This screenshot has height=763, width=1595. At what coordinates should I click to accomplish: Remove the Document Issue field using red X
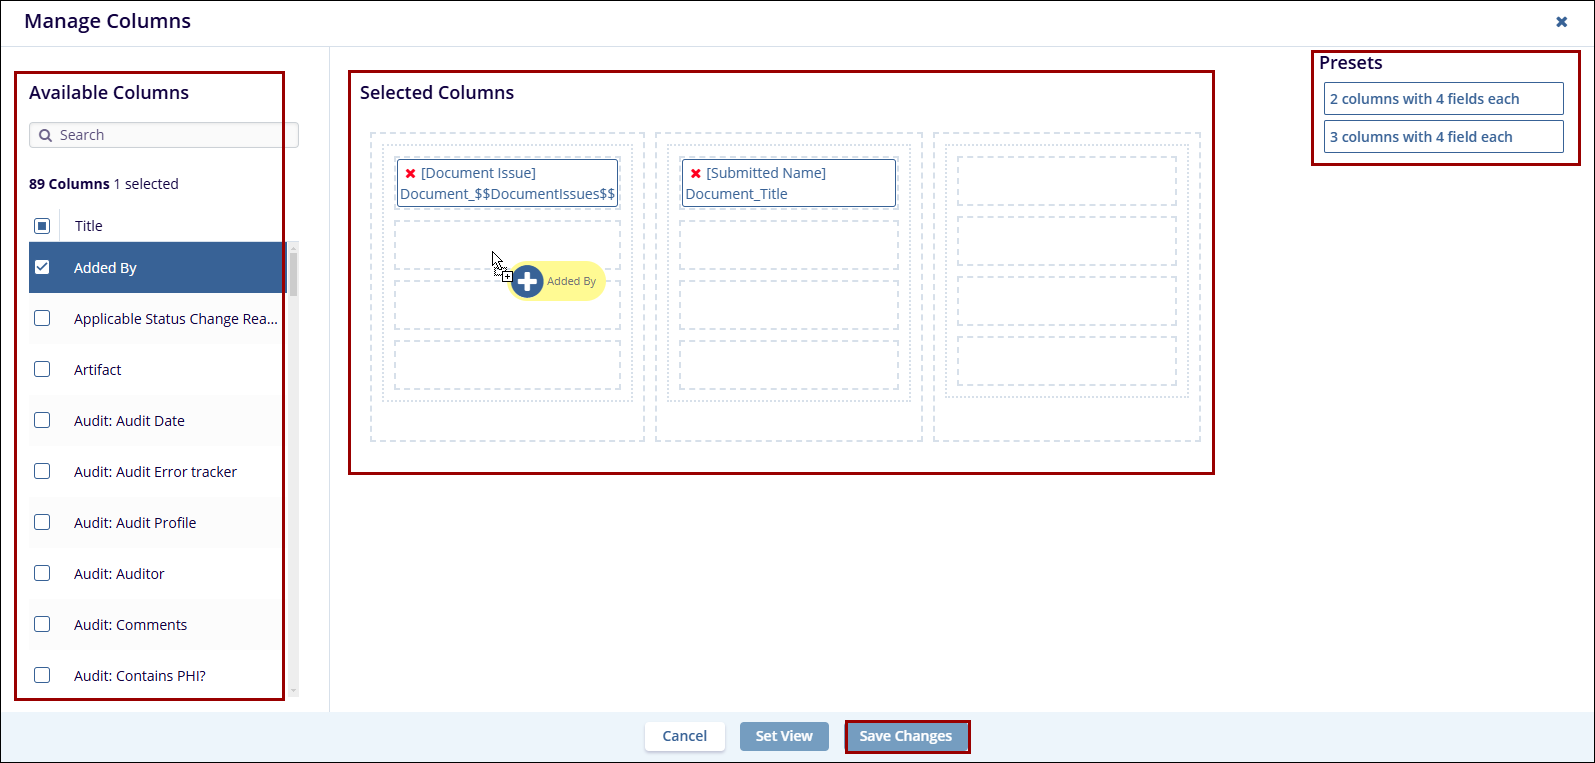(x=410, y=174)
